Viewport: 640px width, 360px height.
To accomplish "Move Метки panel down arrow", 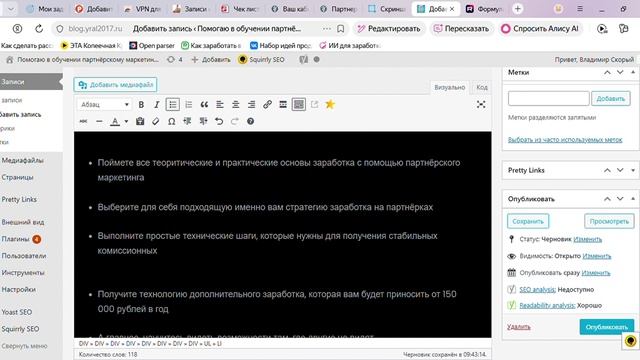I will coord(620,72).
